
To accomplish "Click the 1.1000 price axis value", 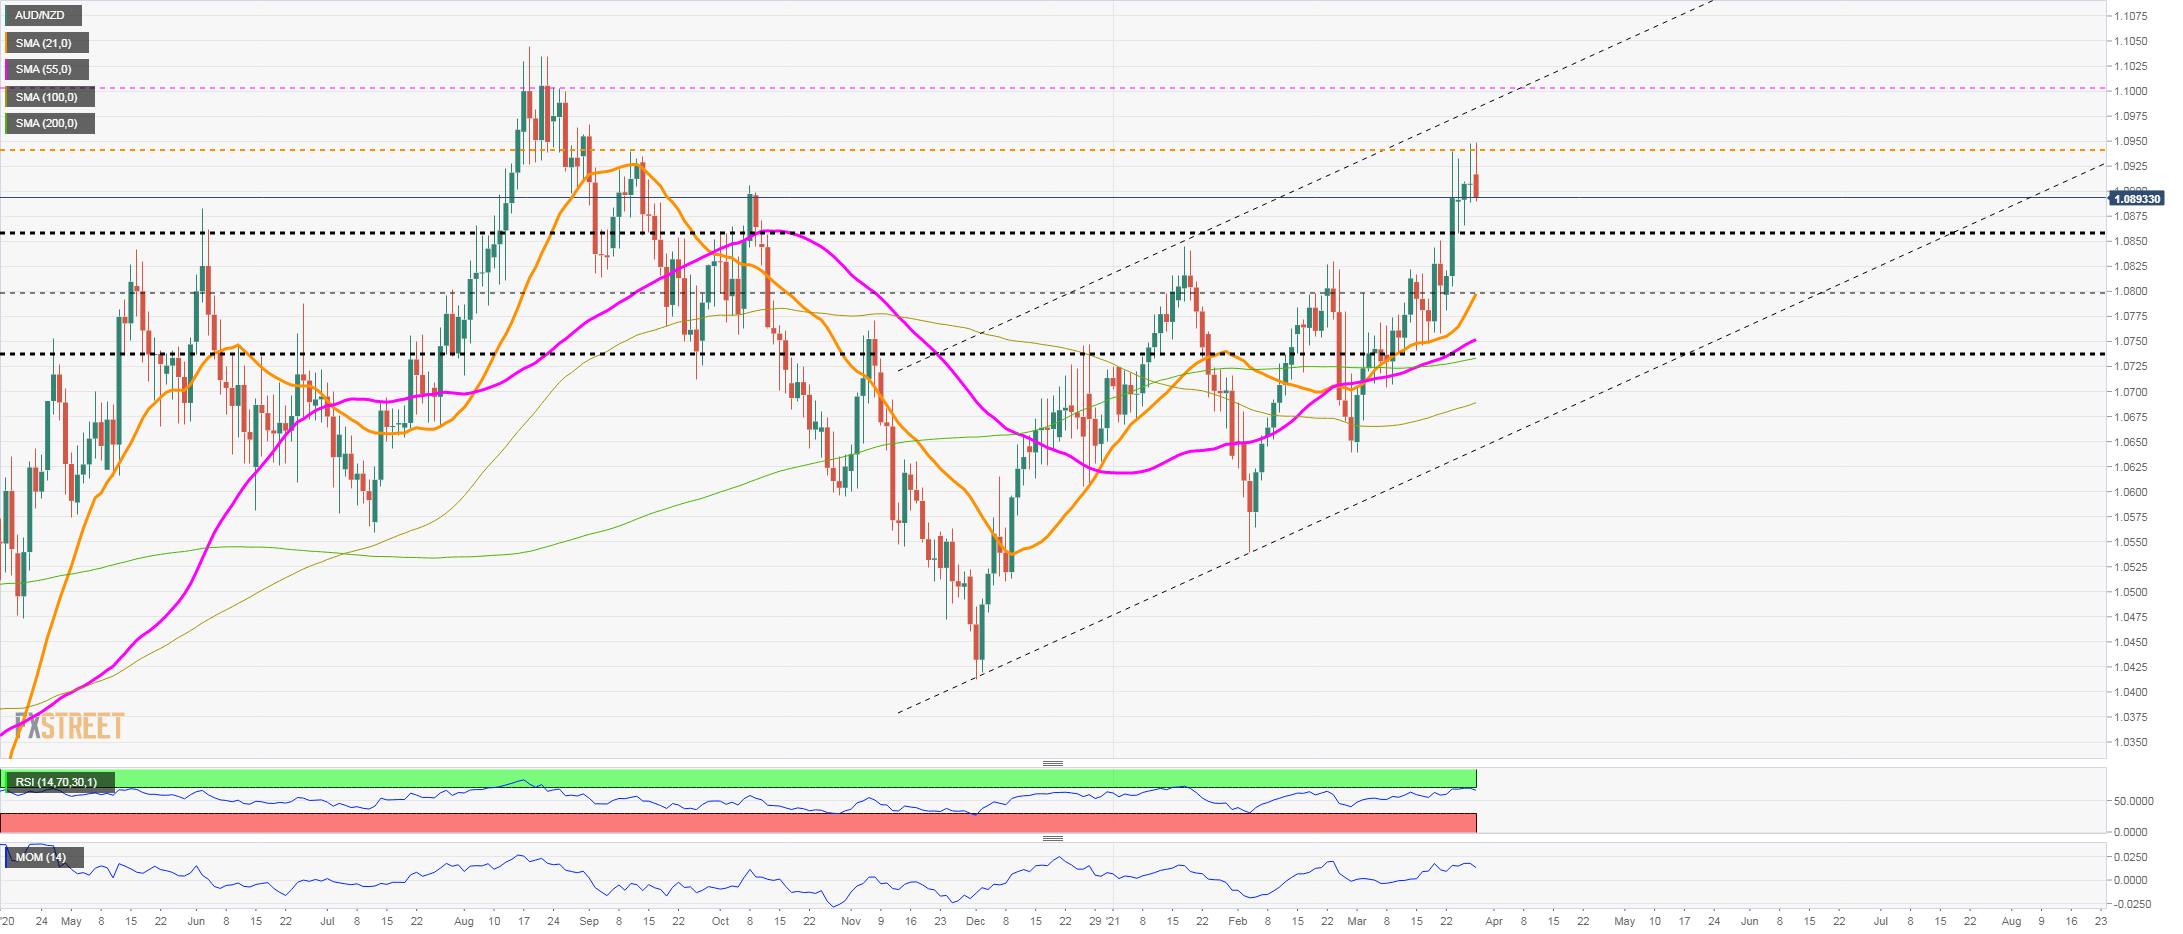I will click(2129, 91).
